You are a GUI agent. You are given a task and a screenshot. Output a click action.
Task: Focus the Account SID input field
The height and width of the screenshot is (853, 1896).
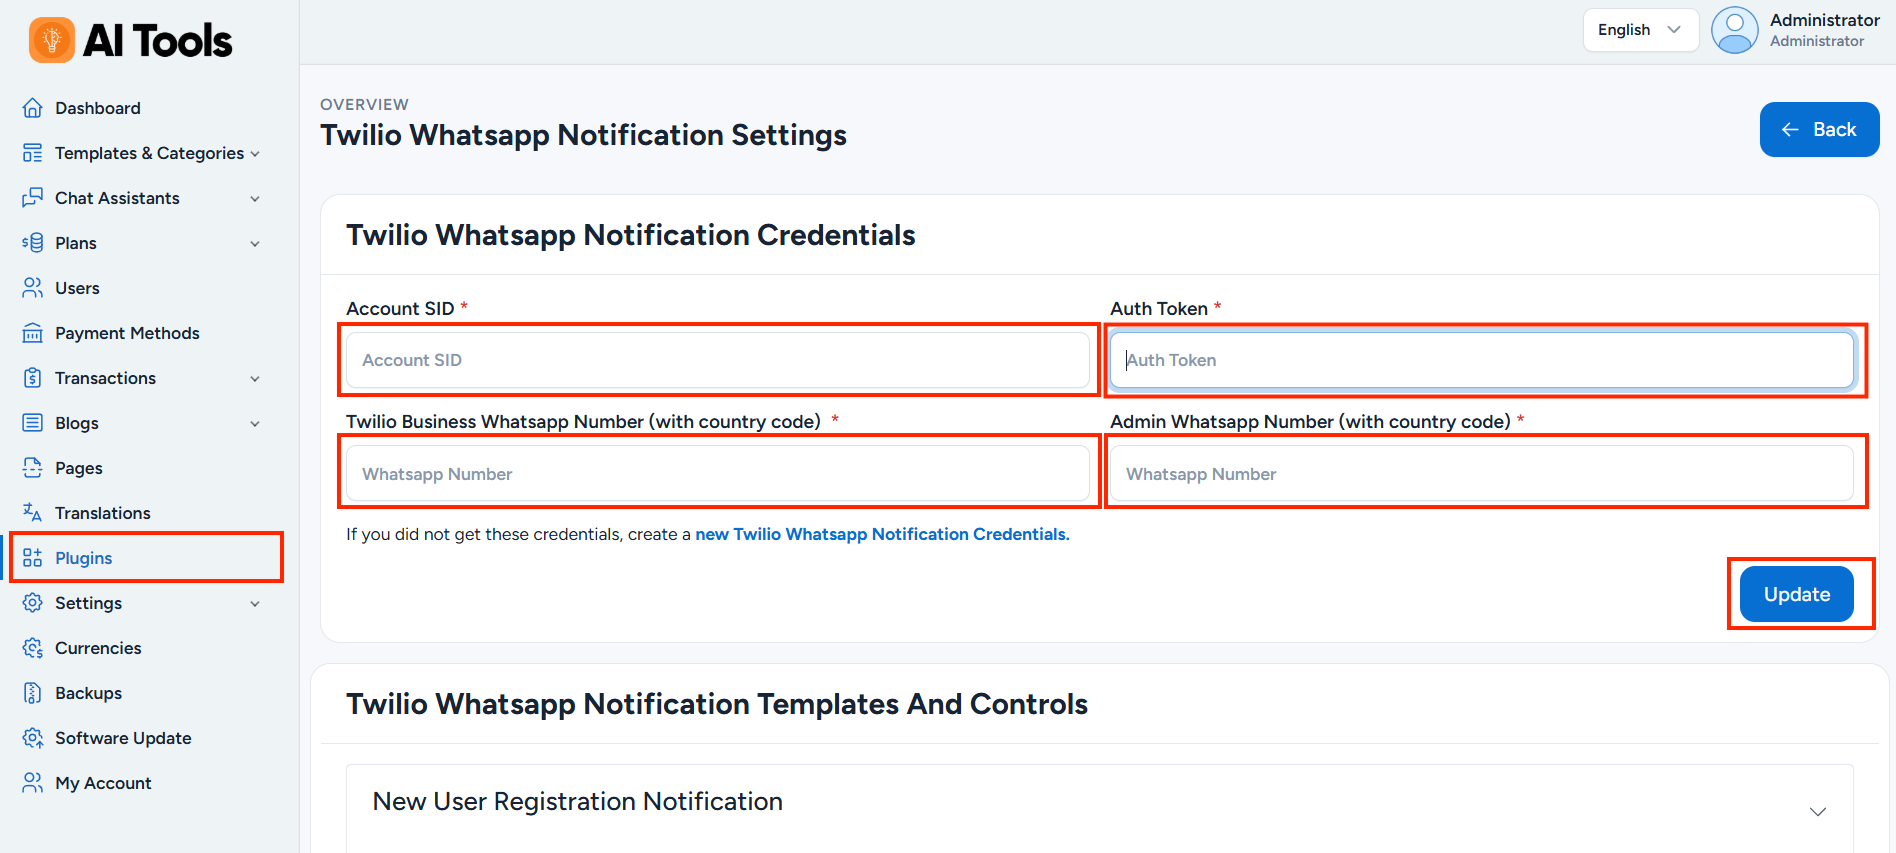pos(718,360)
